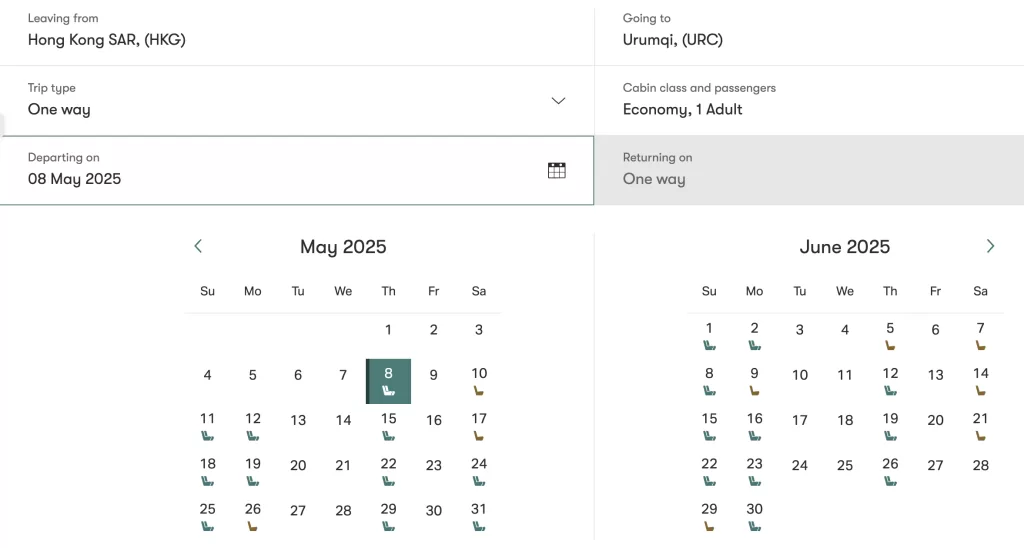Click seat icon under June 5

pyautogui.click(x=890, y=346)
